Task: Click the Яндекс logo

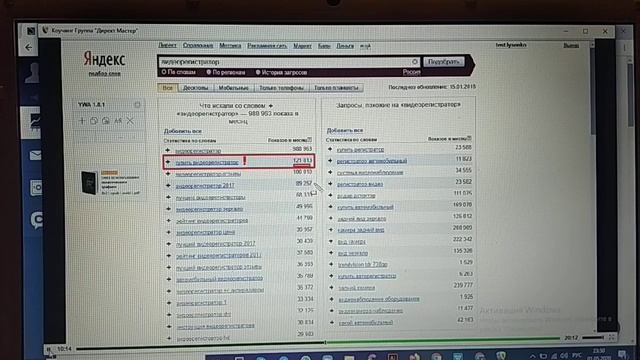Action: tap(104, 60)
